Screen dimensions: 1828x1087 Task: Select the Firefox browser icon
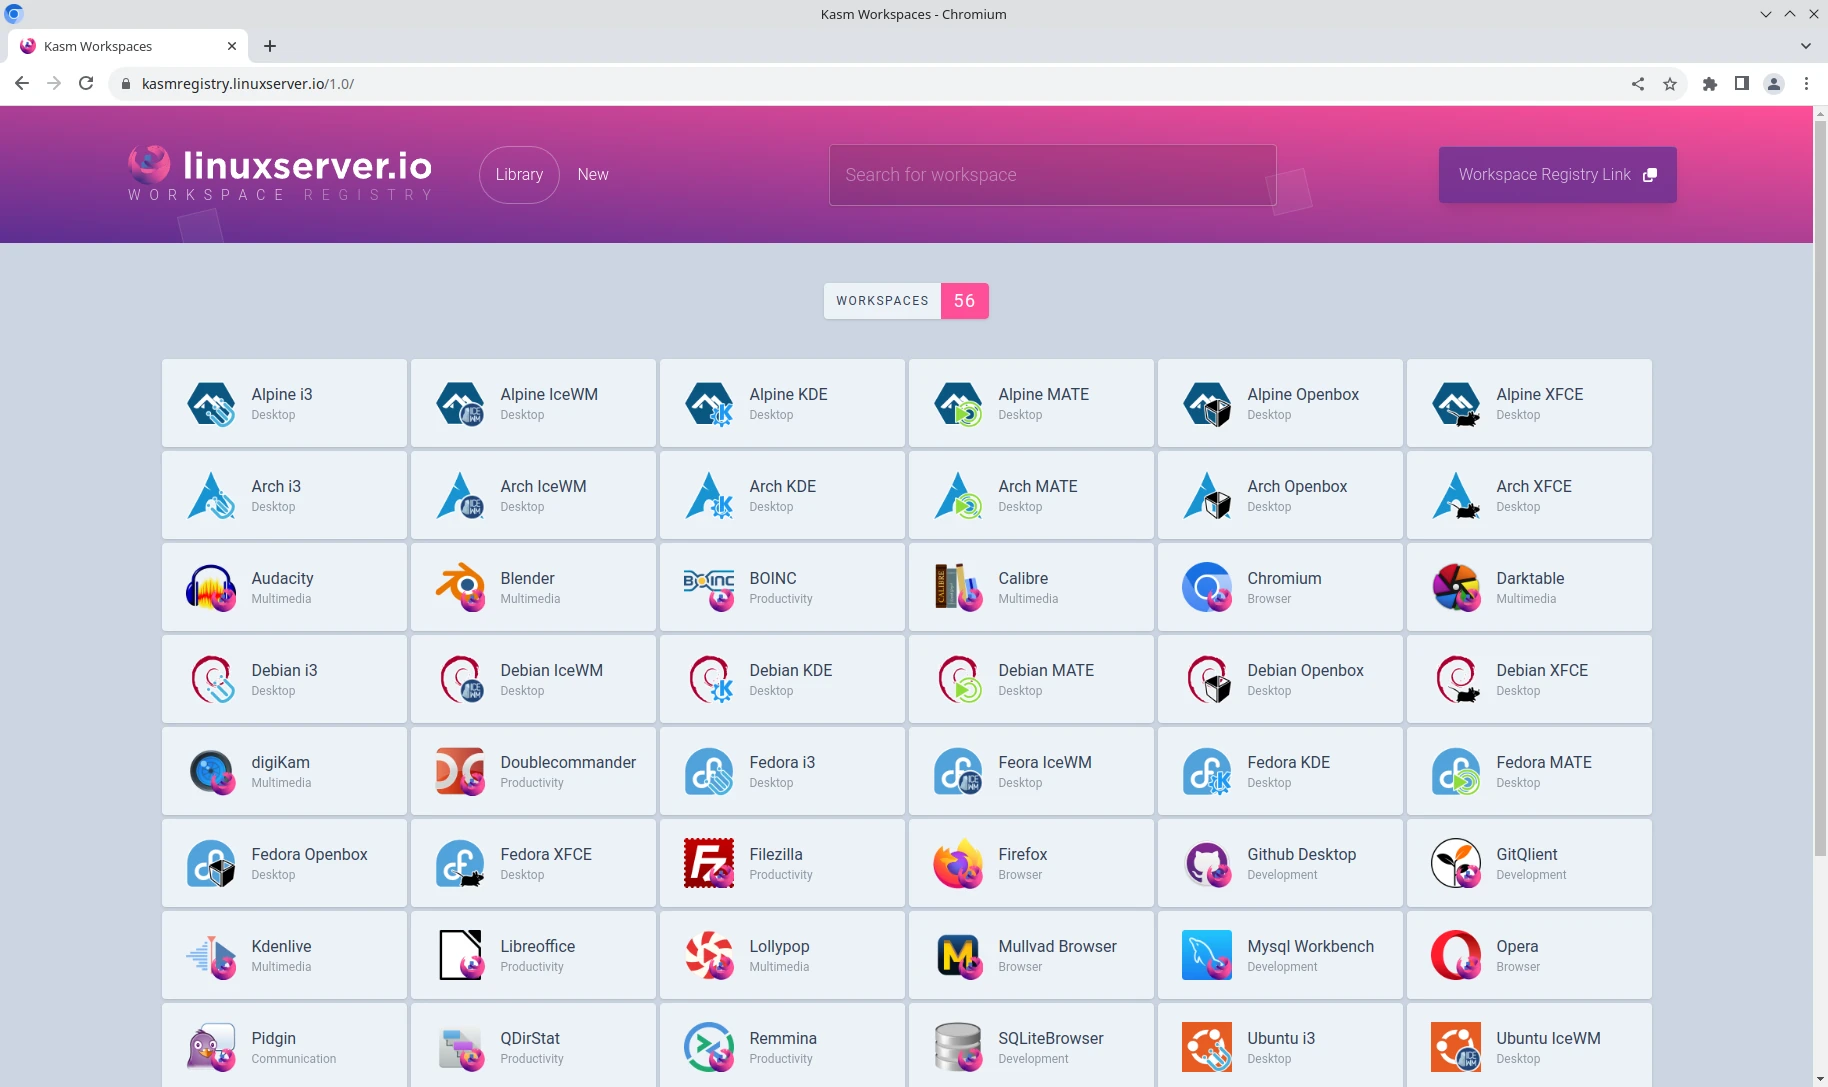(x=958, y=863)
